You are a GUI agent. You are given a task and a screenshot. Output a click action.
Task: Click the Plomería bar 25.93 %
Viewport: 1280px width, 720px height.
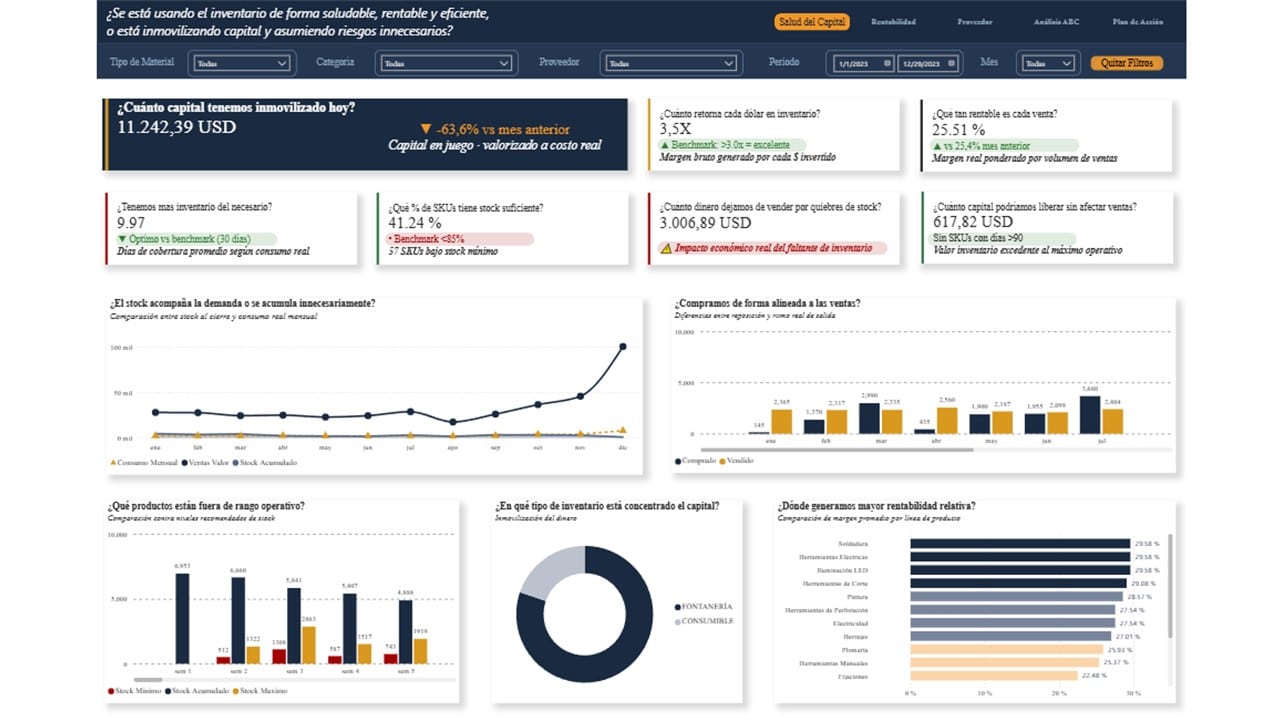(x=1007, y=650)
